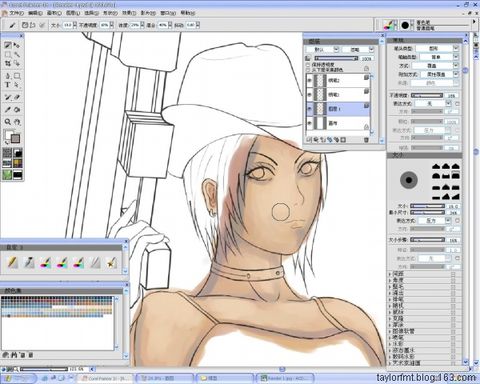
Task: Toggle the checkbox on 喷笔 brush row
Action: [x=453, y=338]
